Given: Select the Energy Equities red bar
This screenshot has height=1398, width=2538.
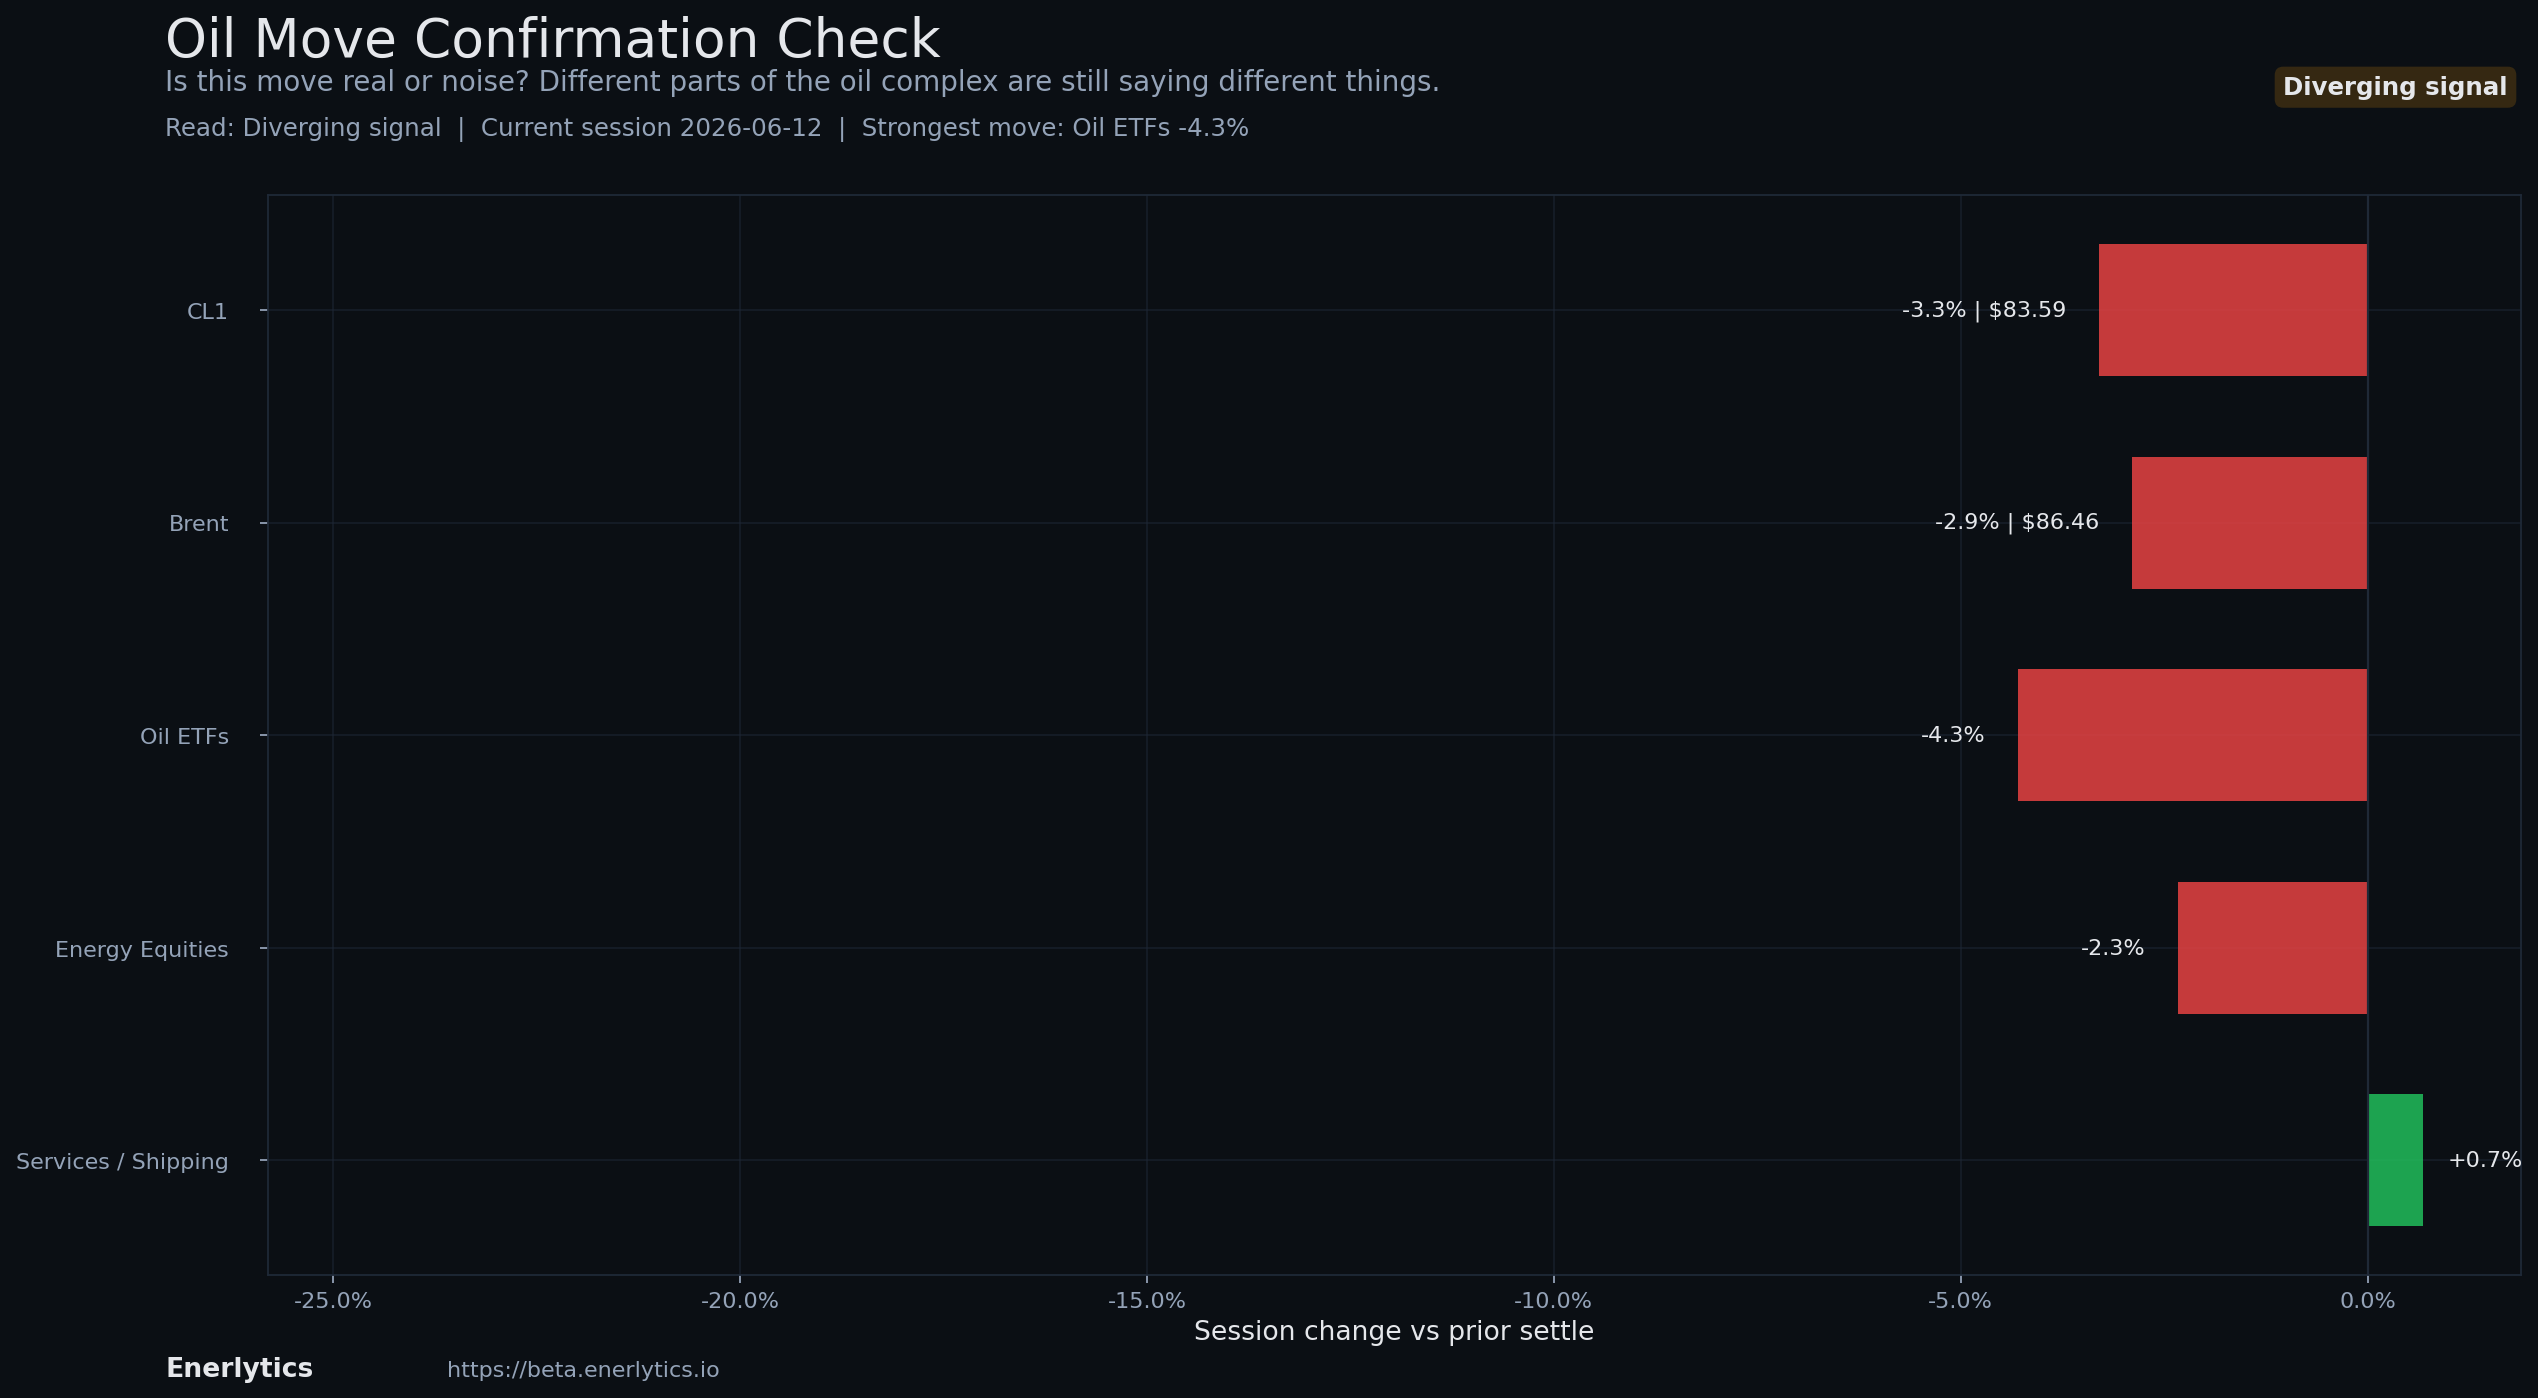Looking at the screenshot, I should [x=2273, y=948].
